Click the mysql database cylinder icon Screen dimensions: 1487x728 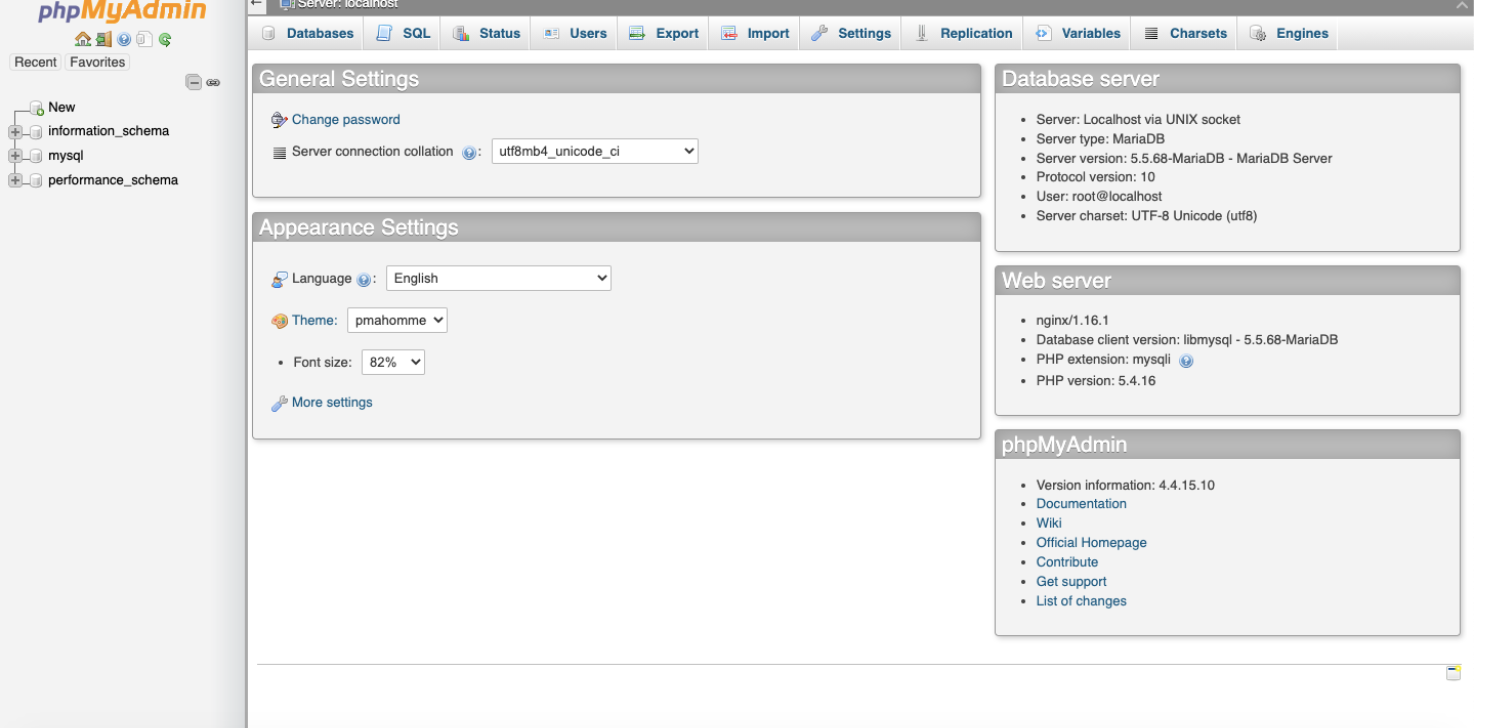pos(37,156)
